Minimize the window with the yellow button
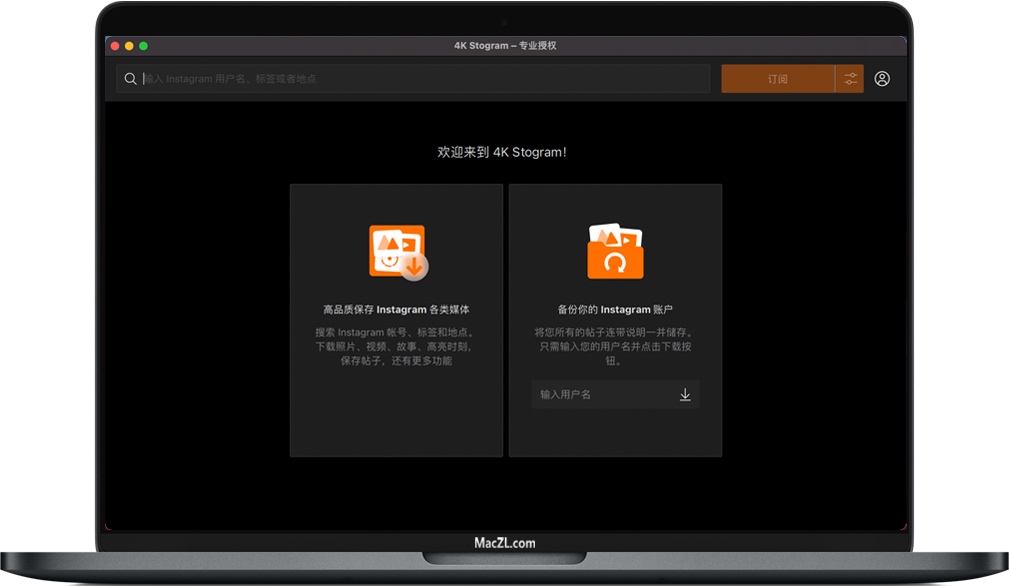The height and width of the screenshot is (586, 1009). [x=129, y=46]
